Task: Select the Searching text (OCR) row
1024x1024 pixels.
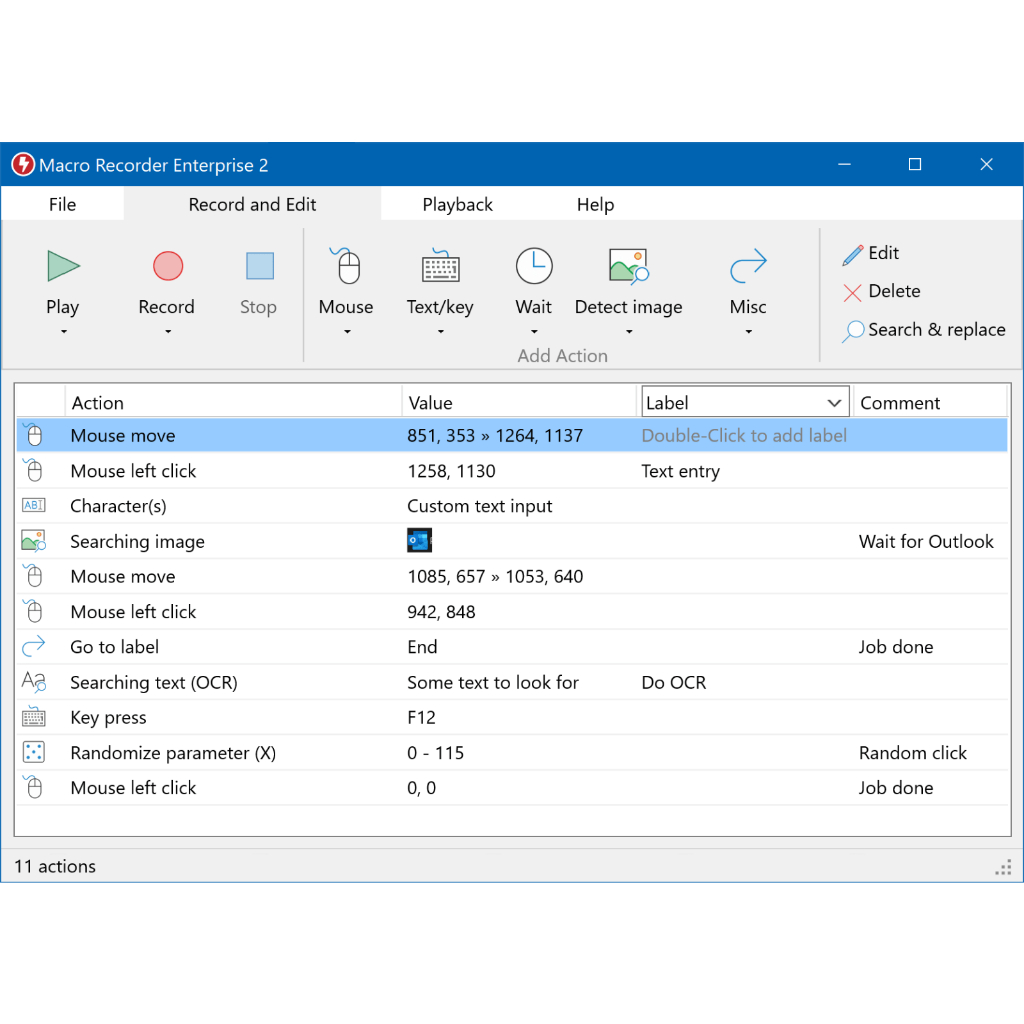Action: [153, 682]
